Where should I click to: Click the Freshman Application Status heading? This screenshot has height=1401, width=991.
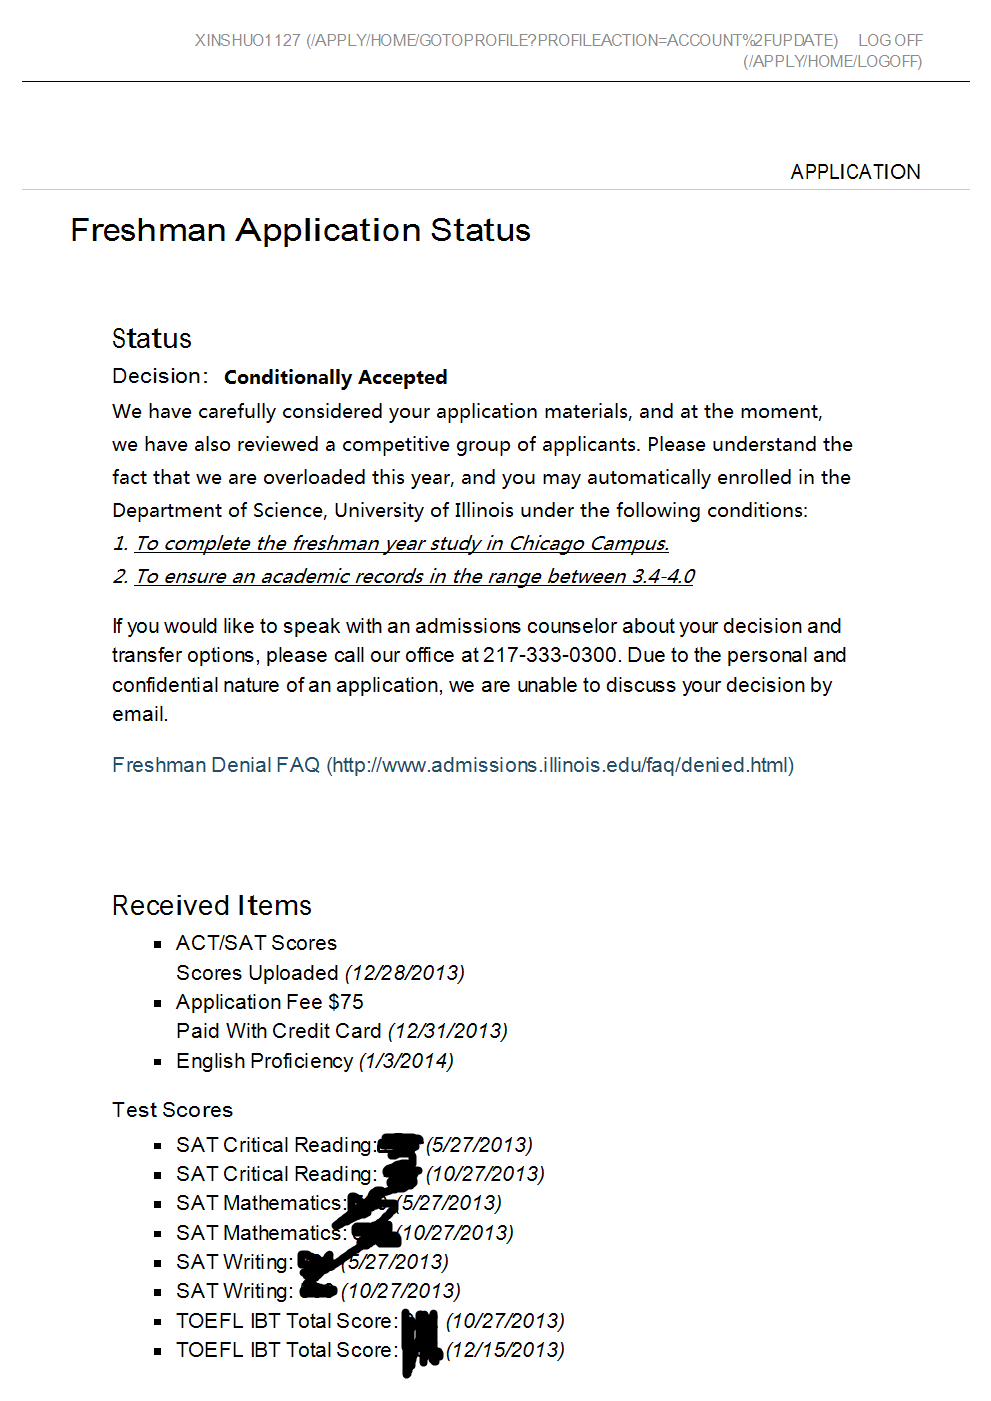(x=300, y=230)
